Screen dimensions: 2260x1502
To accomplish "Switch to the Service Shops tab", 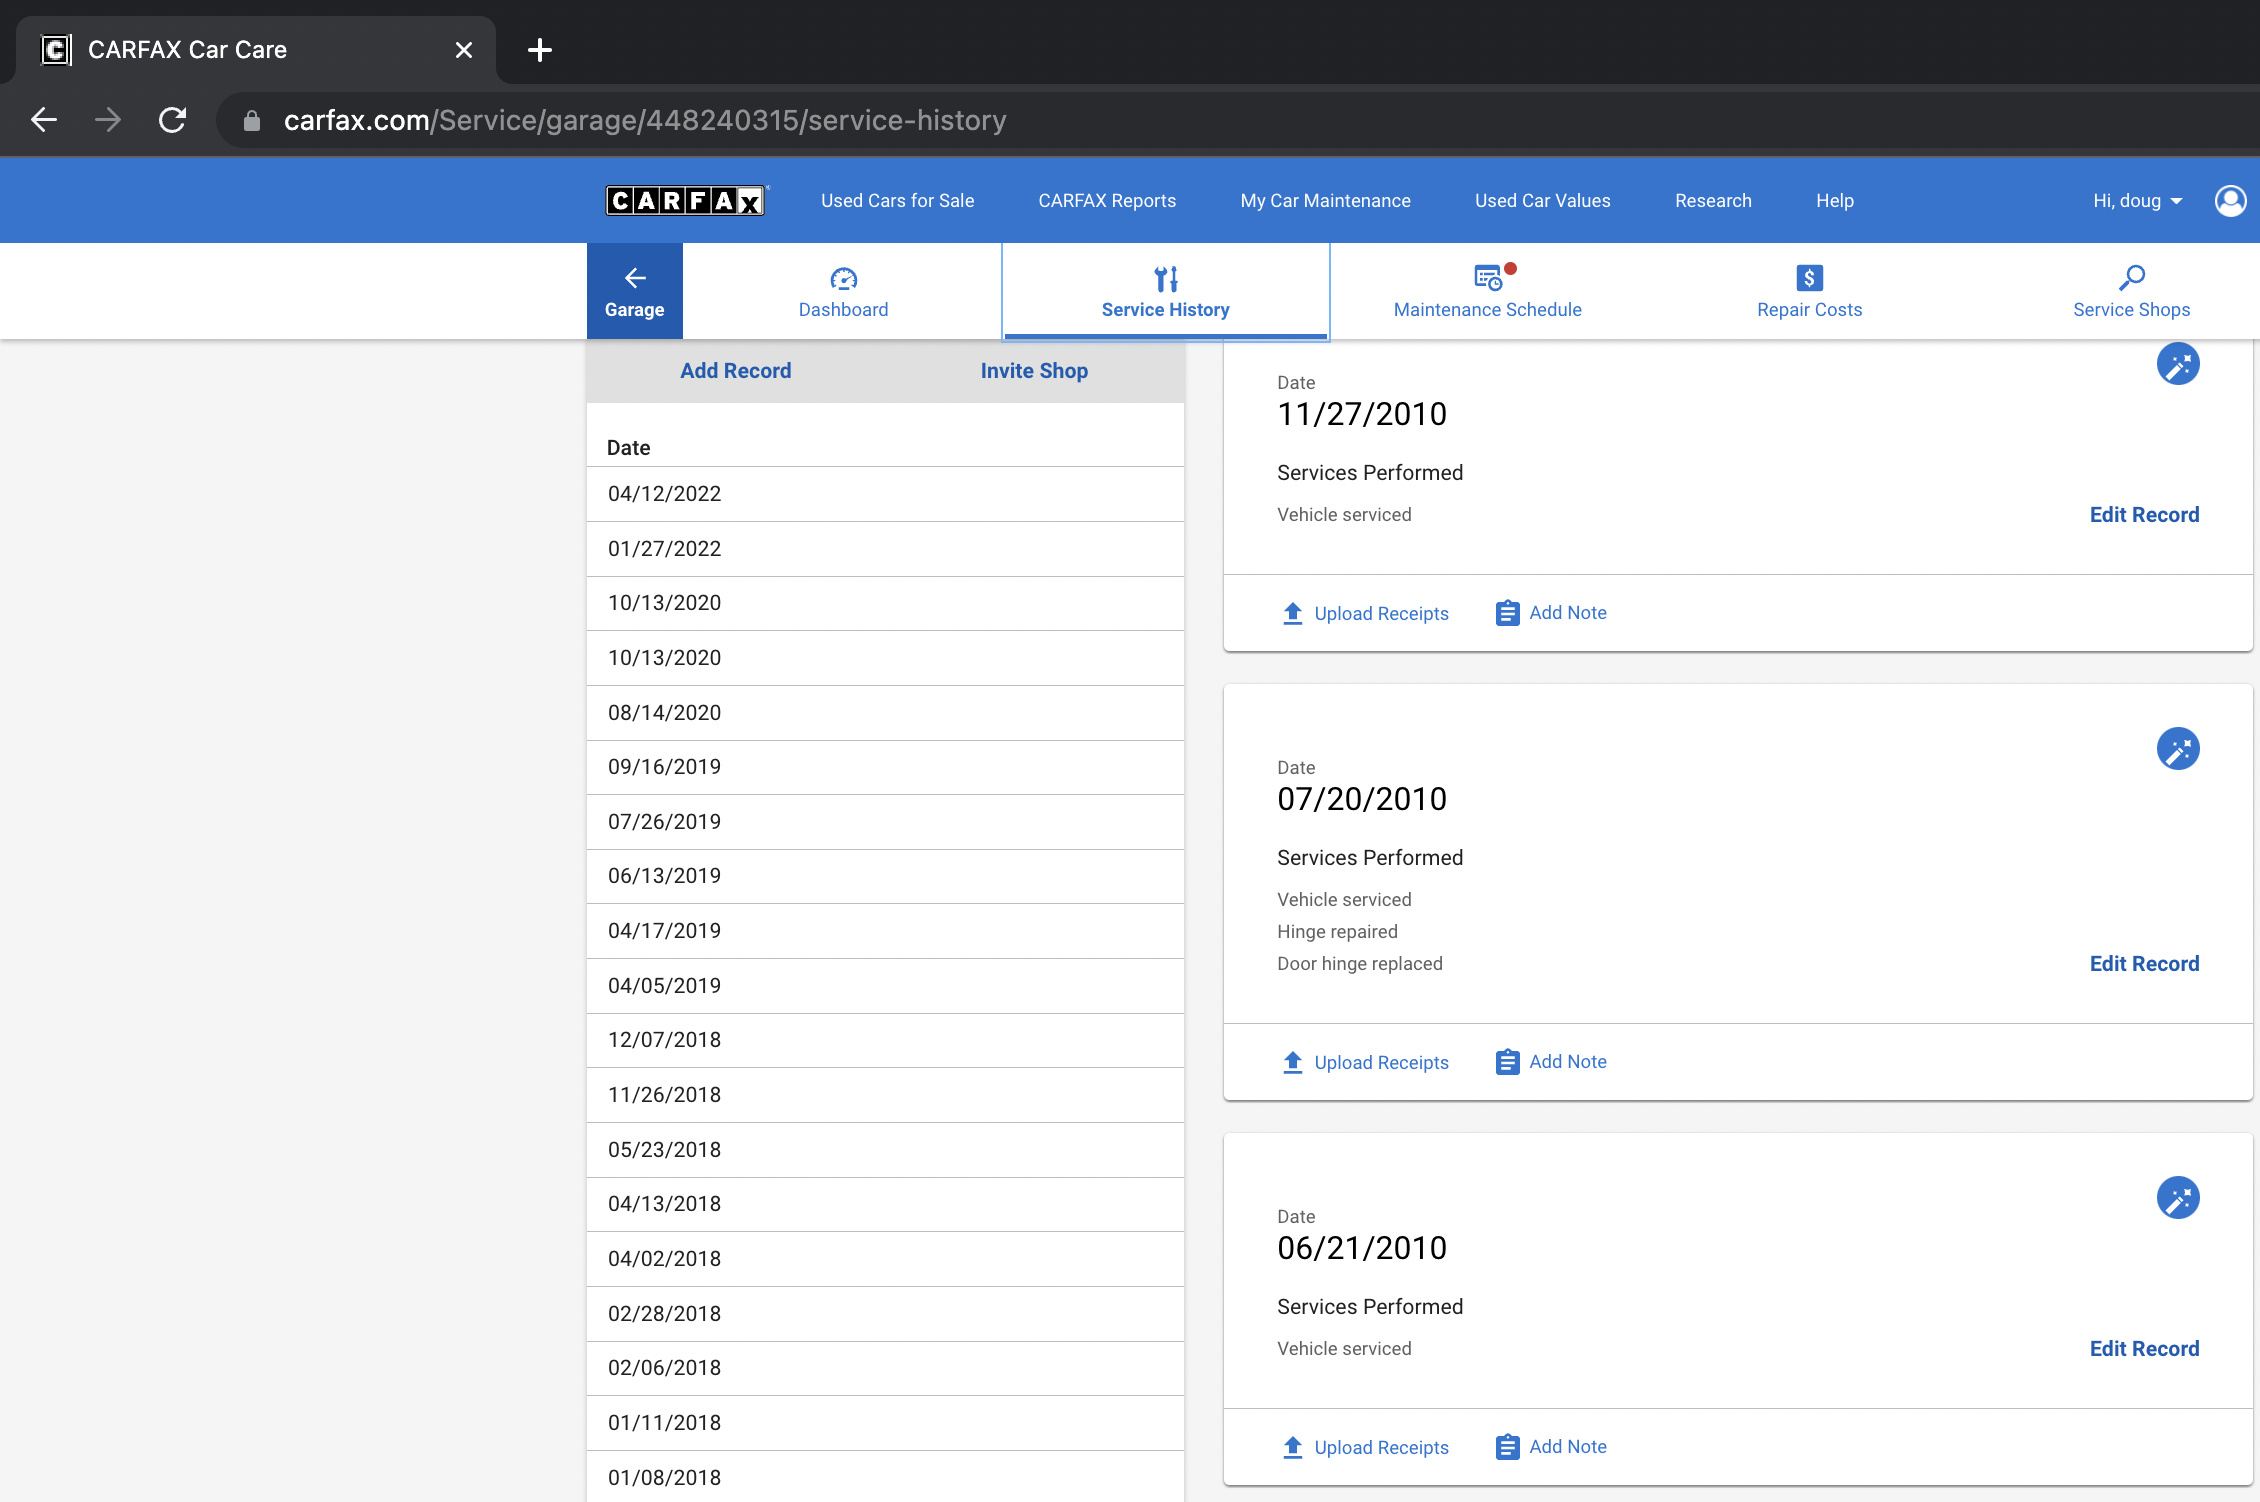I will pyautogui.click(x=2132, y=291).
